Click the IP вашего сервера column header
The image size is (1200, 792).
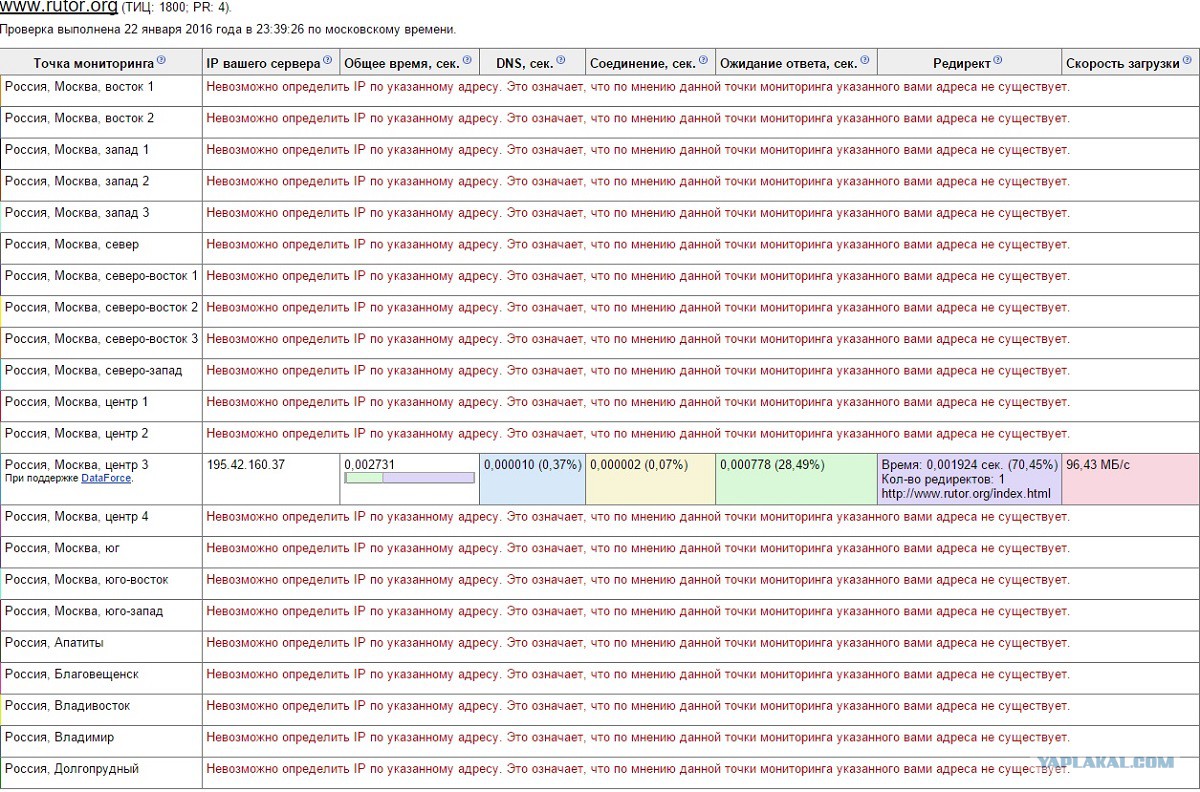pos(271,62)
